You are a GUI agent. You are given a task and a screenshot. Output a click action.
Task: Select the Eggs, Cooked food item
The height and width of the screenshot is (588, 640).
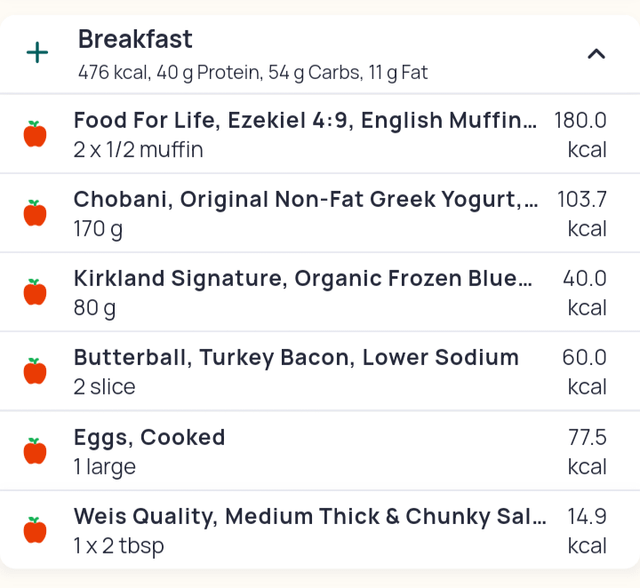320,451
